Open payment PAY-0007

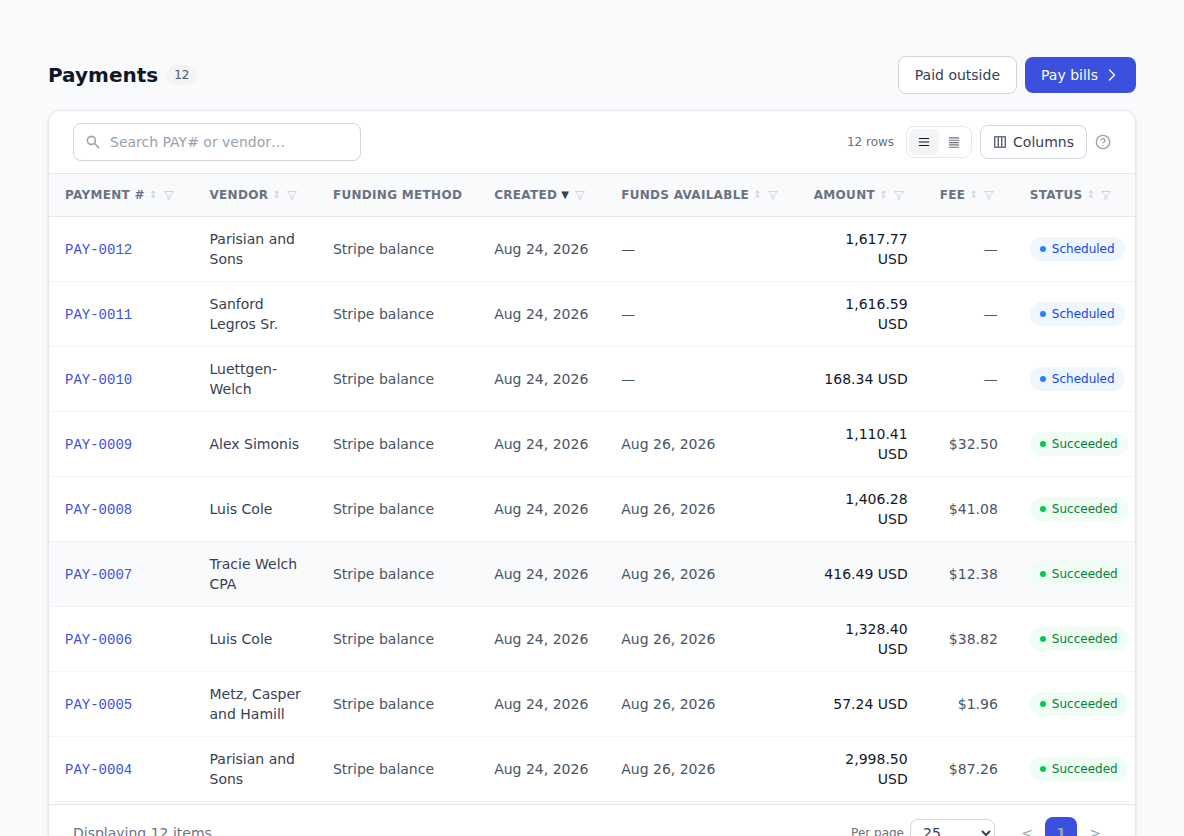coord(98,574)
